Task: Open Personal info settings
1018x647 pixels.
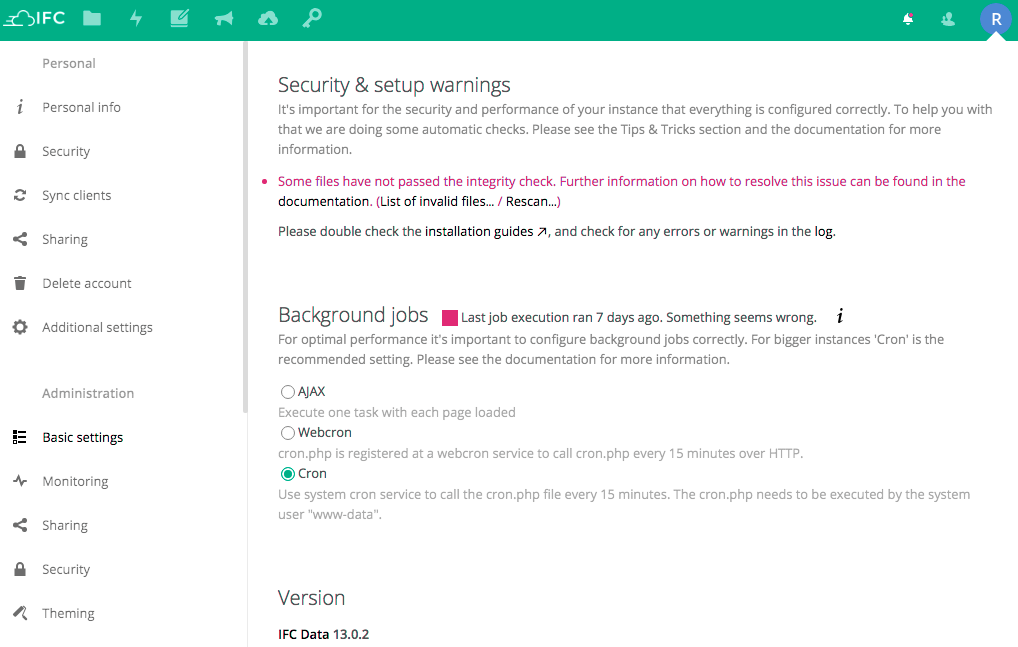Action: pos(81,107)
